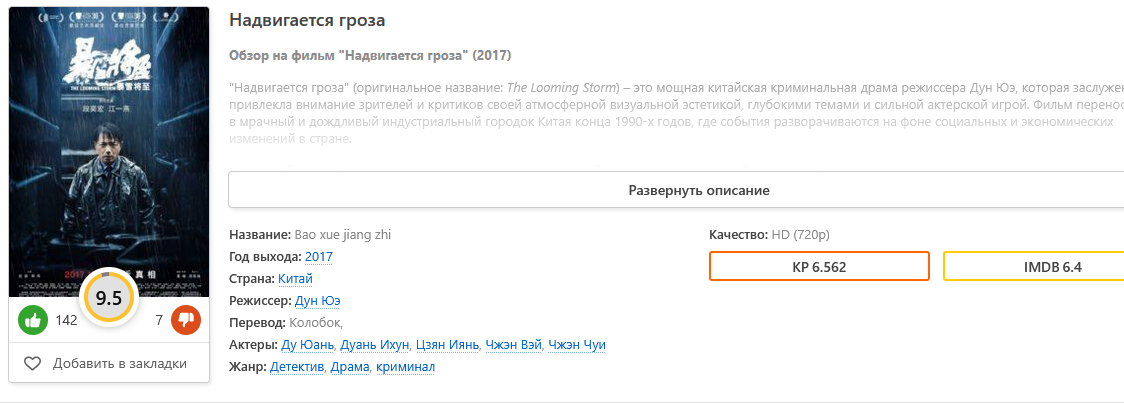The width and height of the screenshot is (1124, 404).
Task: Open actor Цзян Иянь link
Action: [447, 345]
